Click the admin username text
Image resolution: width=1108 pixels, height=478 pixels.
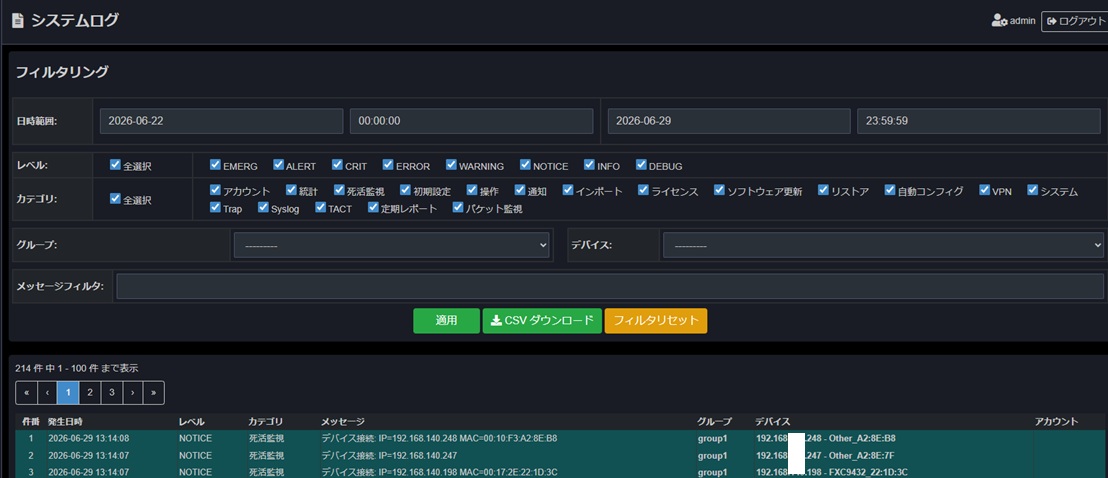coord(1022,21)
